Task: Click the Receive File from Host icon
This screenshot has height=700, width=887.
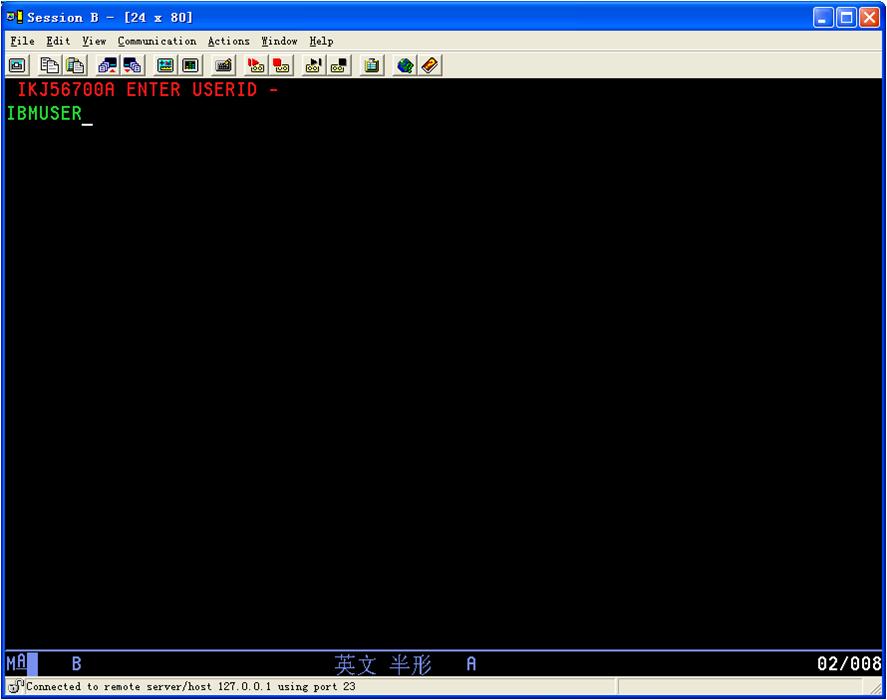Action: (132, 66)
